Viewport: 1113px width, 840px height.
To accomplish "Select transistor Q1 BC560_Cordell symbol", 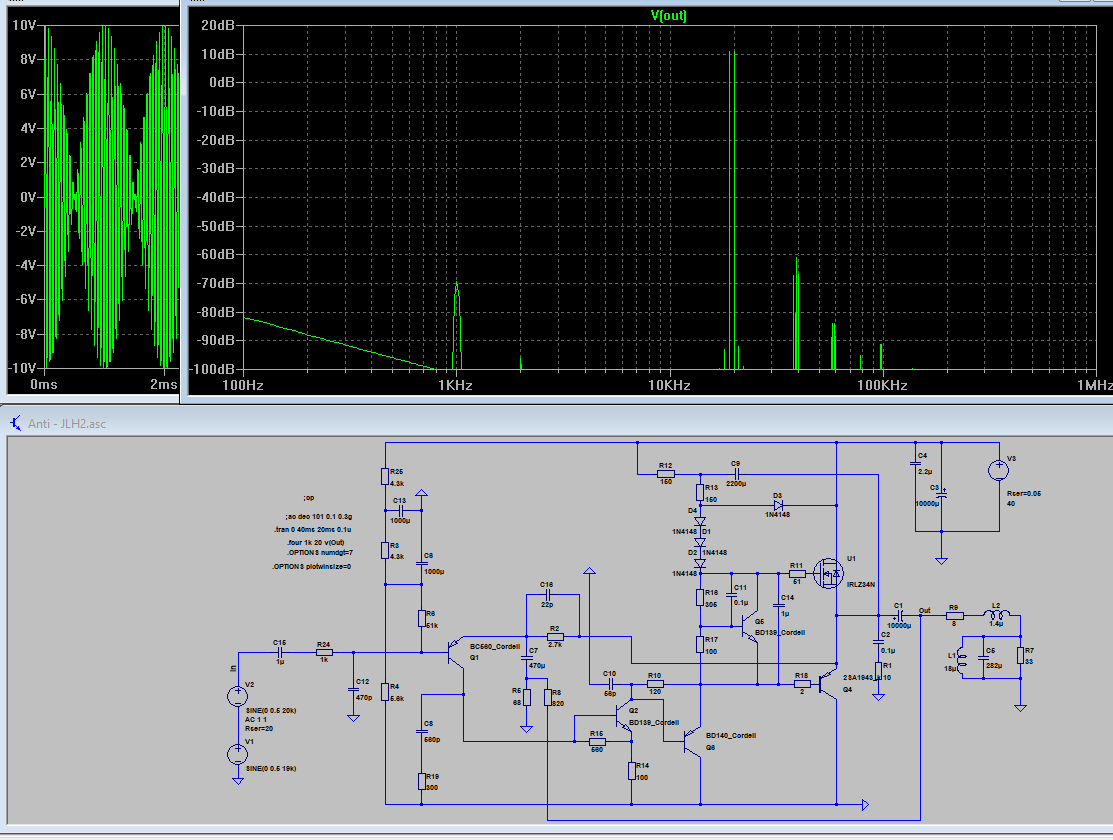I will (456, 653).
